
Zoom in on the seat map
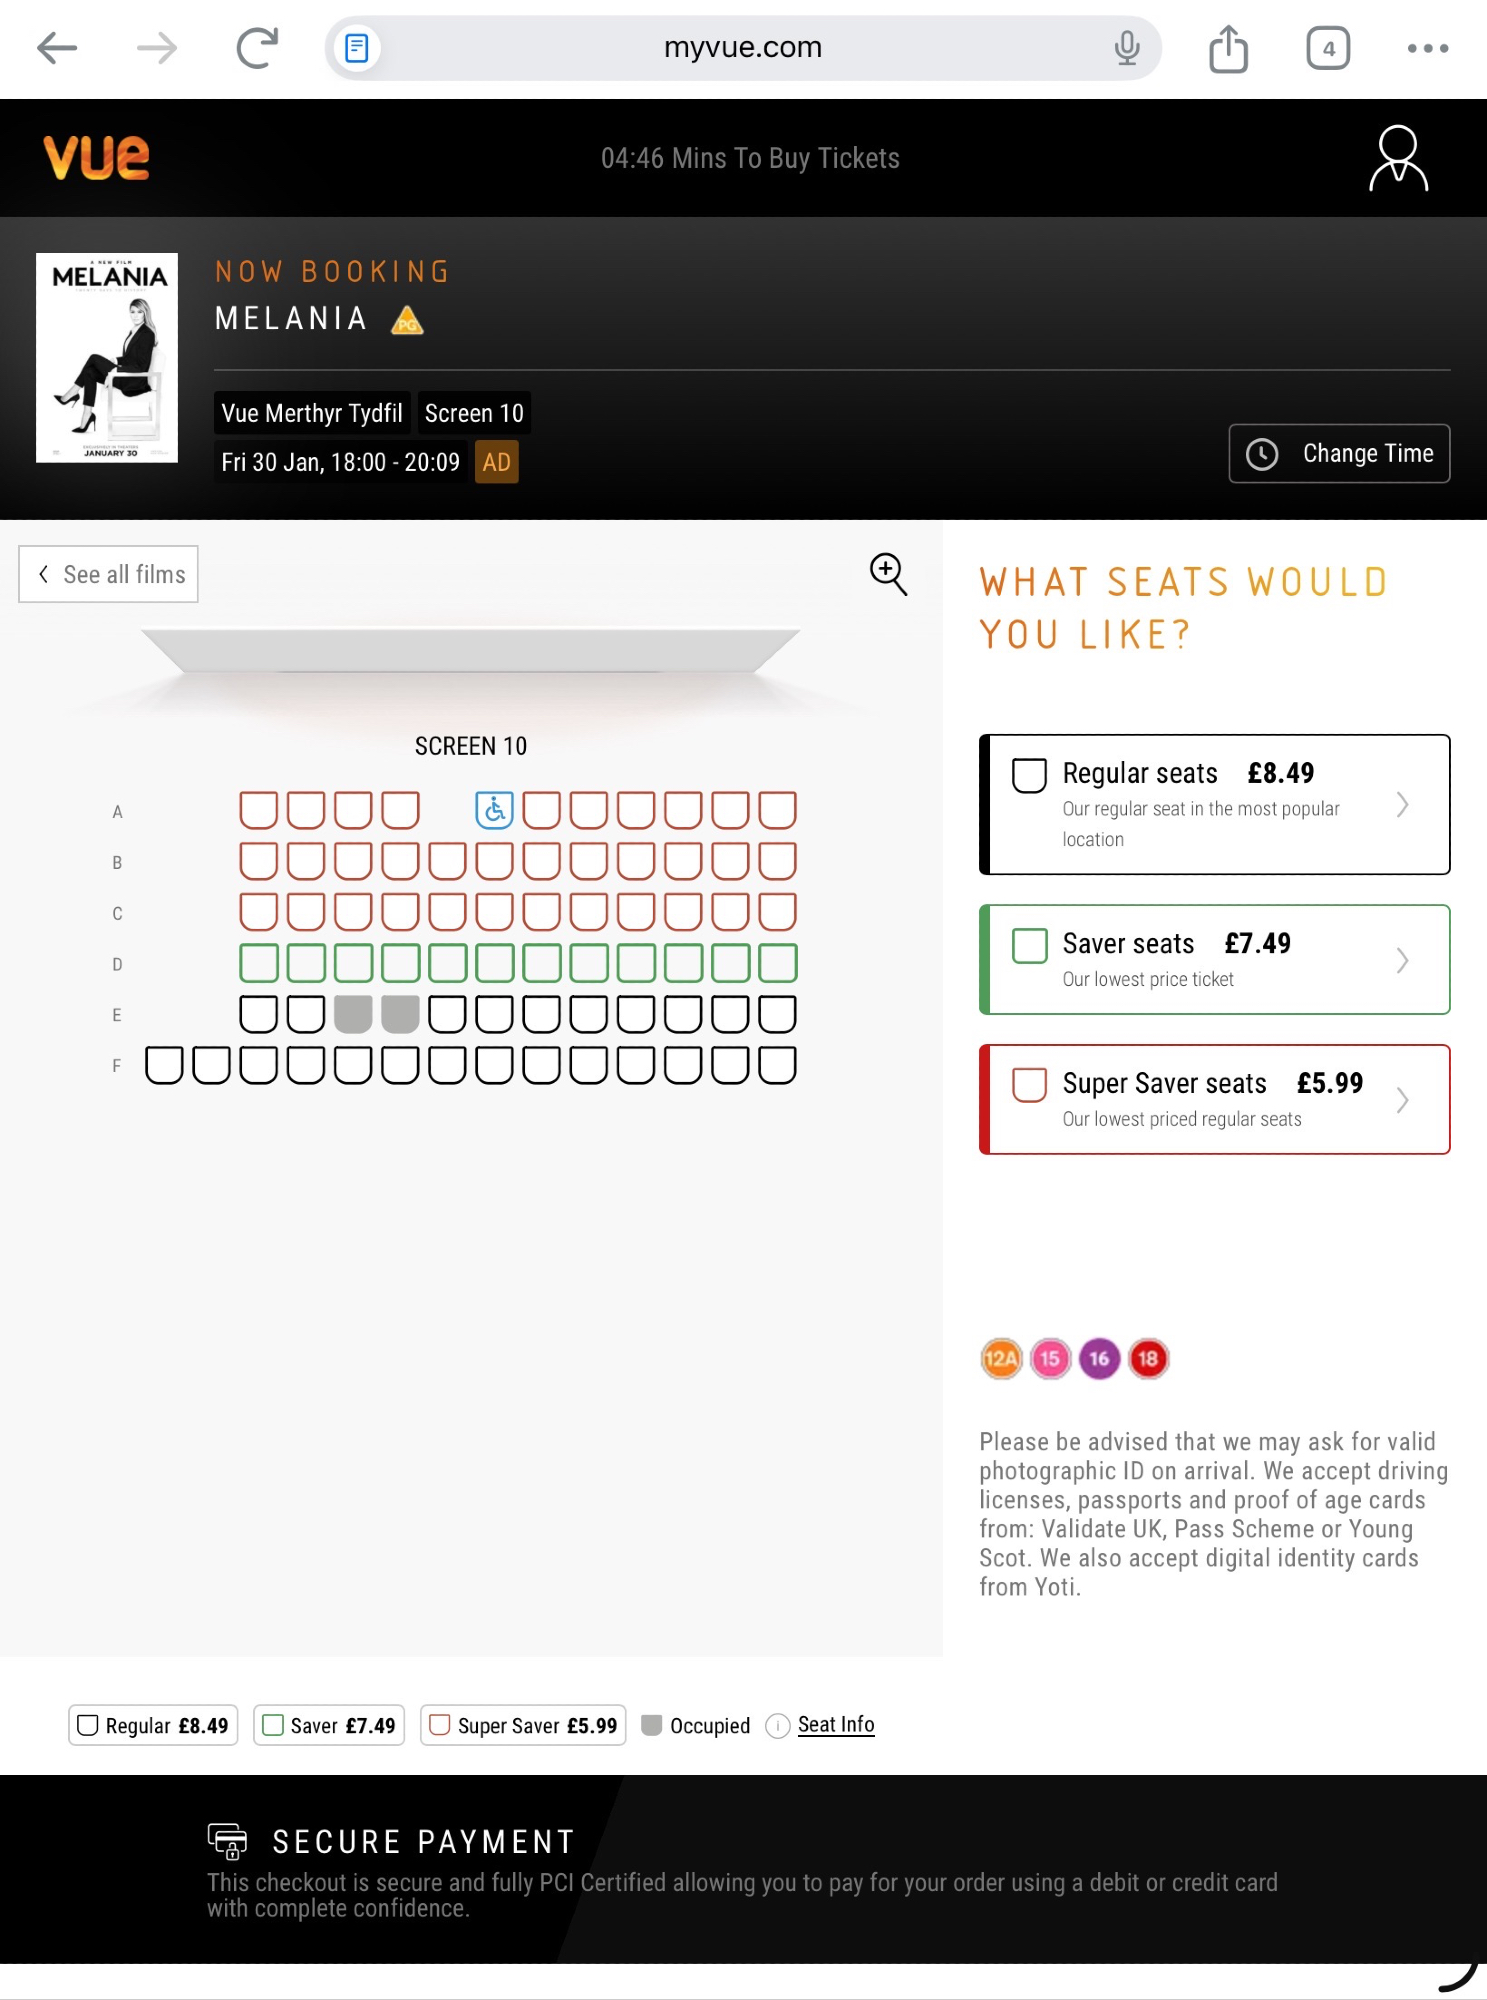pos(888,574)
